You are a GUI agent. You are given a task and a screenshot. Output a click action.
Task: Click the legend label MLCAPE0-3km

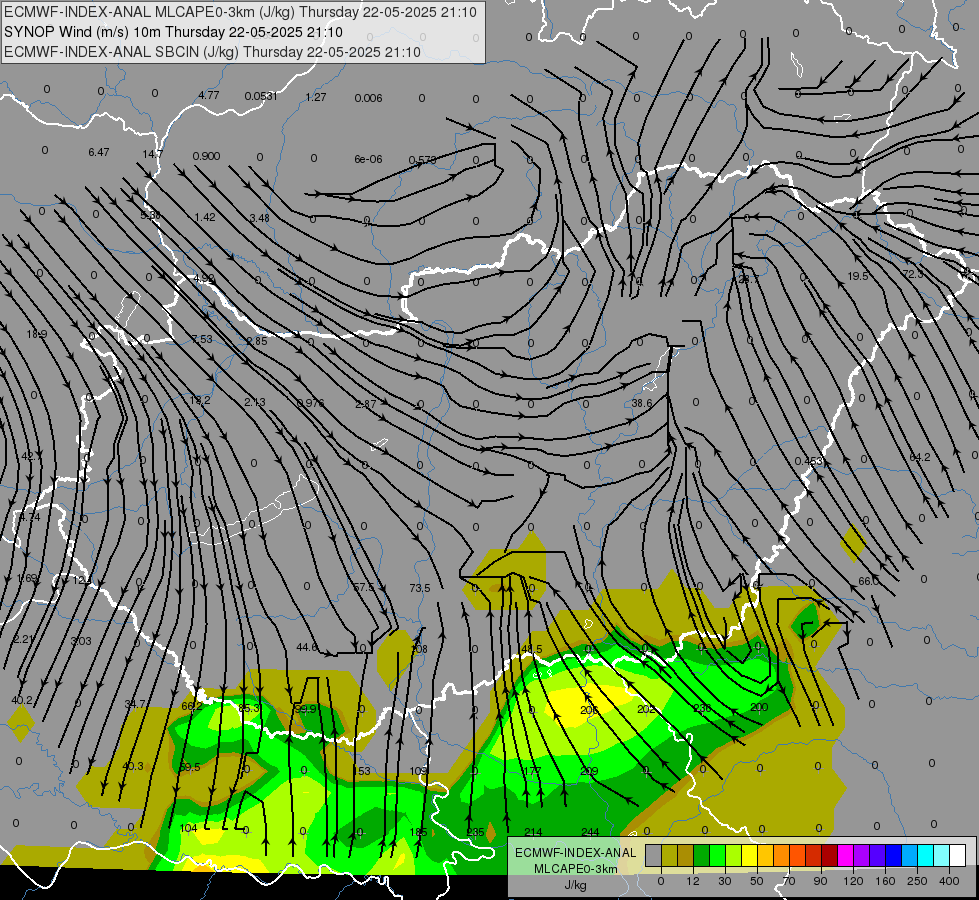575,869
